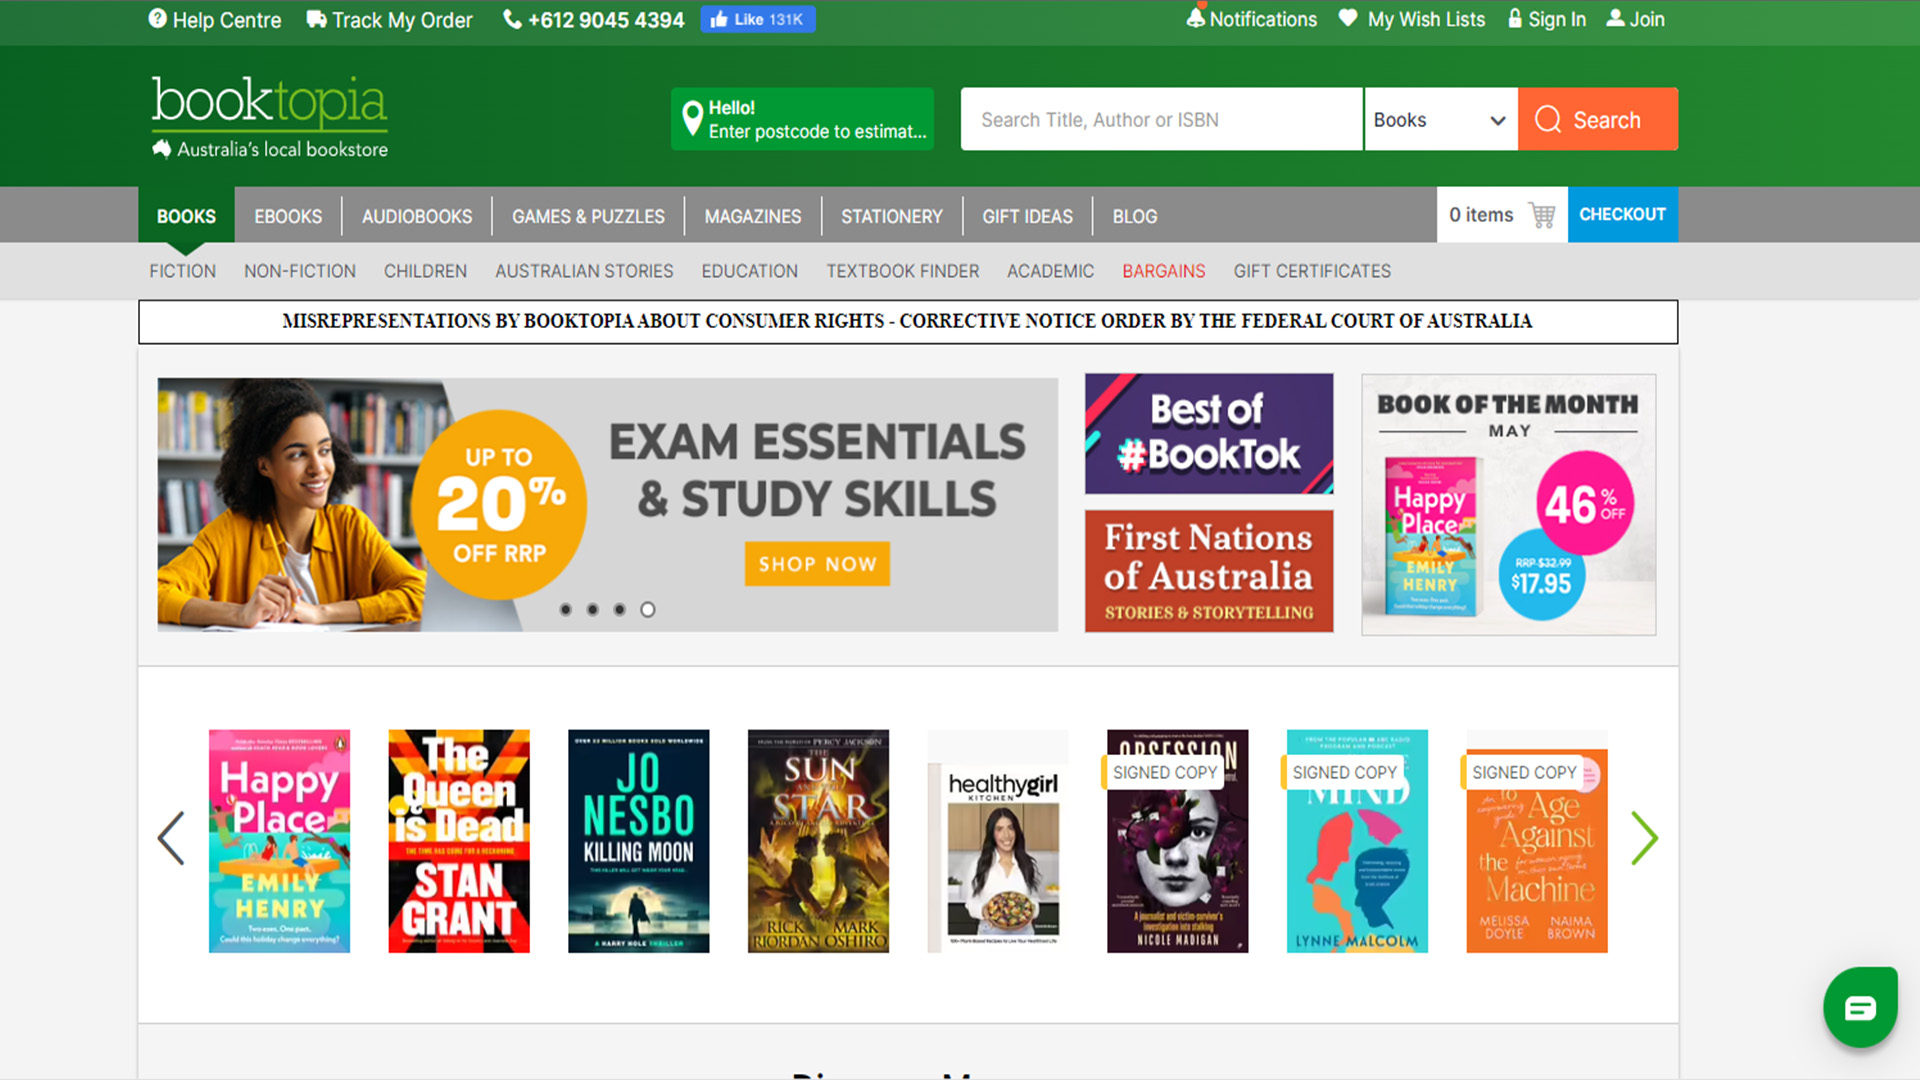
Task: Open My Wish Lists heart icon
Action: (x=1348, y=18)
